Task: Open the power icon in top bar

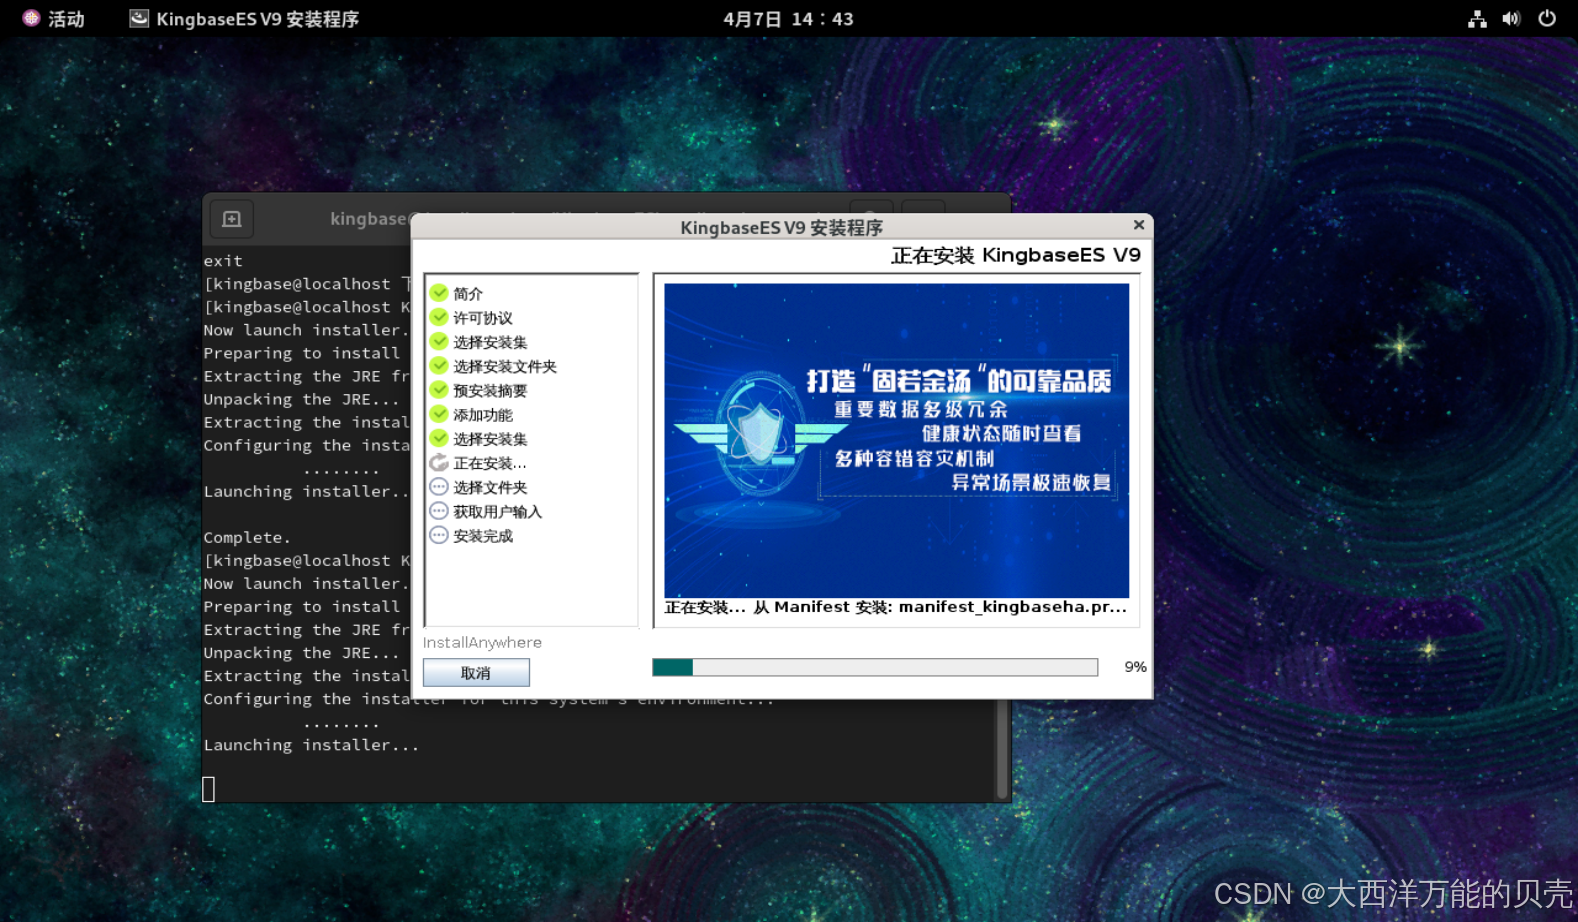Action: [x=1547, y=18]
